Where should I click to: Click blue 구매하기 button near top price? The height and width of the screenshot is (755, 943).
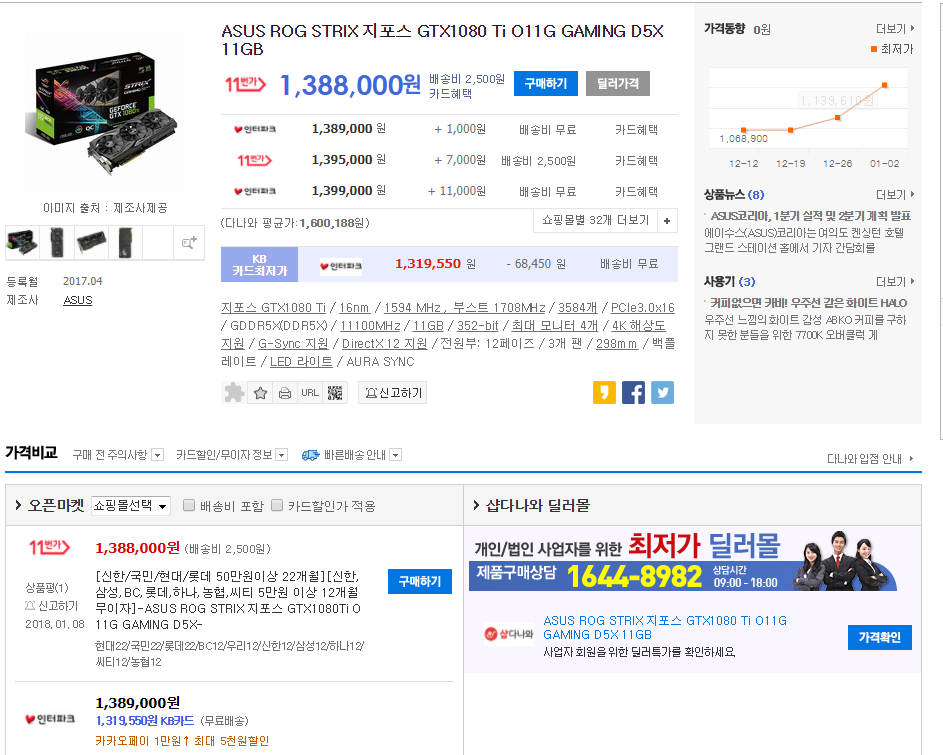pos(545,84)
